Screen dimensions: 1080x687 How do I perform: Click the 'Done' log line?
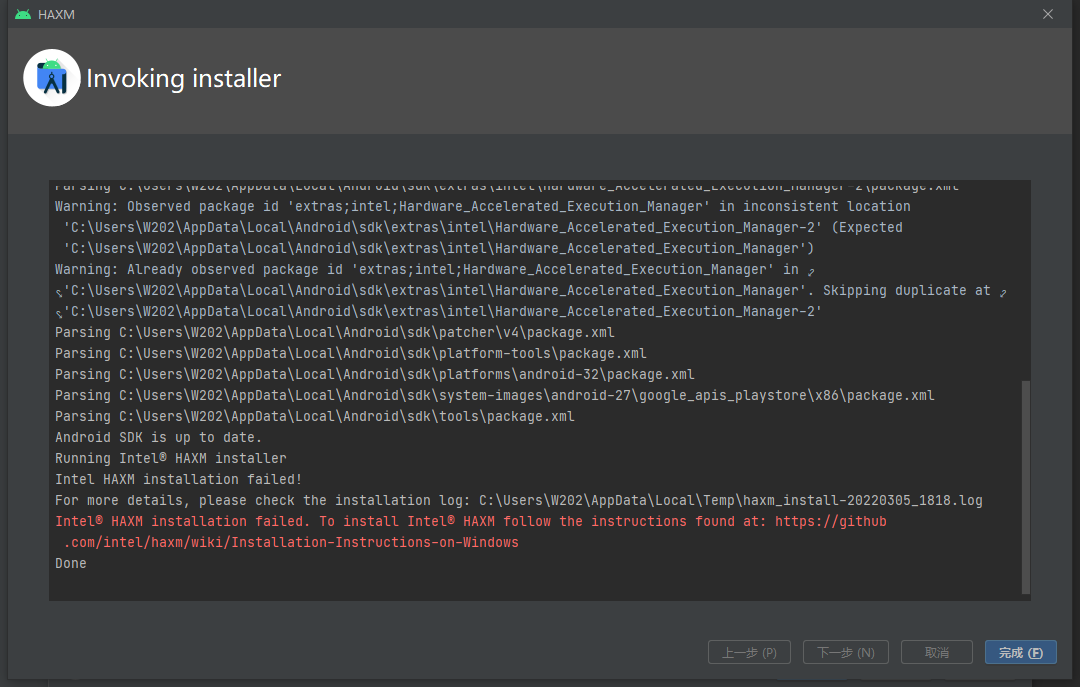click(x=71, y=564)
